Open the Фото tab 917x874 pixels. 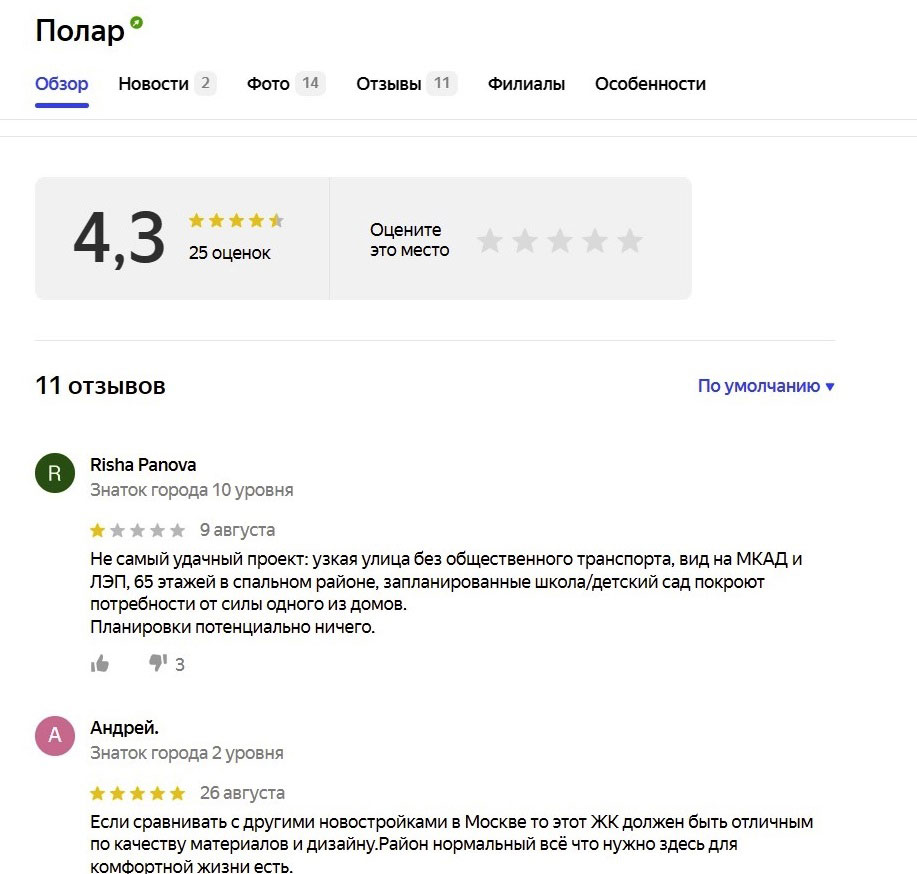coord(286,84)
